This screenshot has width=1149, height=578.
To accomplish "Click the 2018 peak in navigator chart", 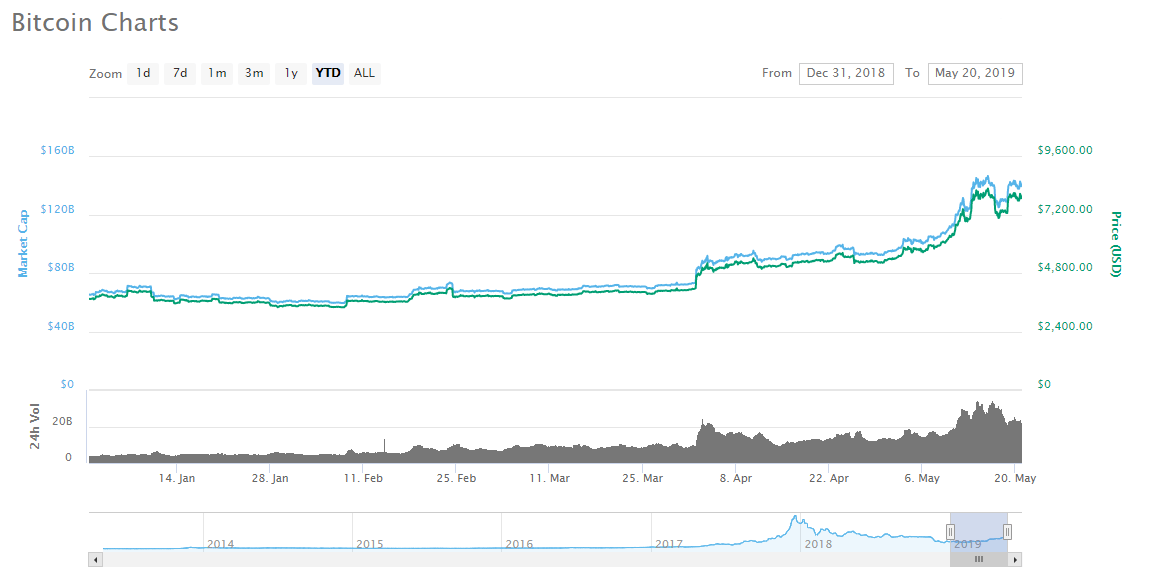I will (x=795, y=519).
